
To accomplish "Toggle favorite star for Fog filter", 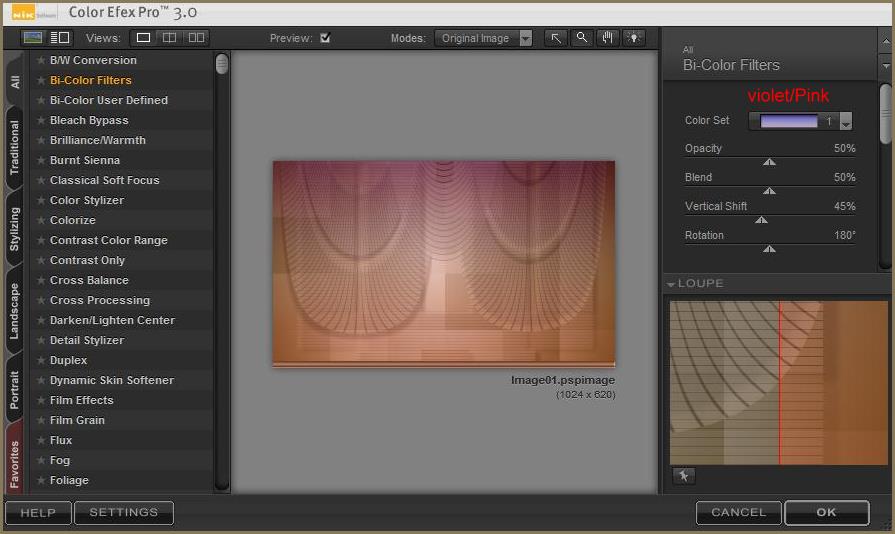I will pyautogui.click(x=41, y=460).
